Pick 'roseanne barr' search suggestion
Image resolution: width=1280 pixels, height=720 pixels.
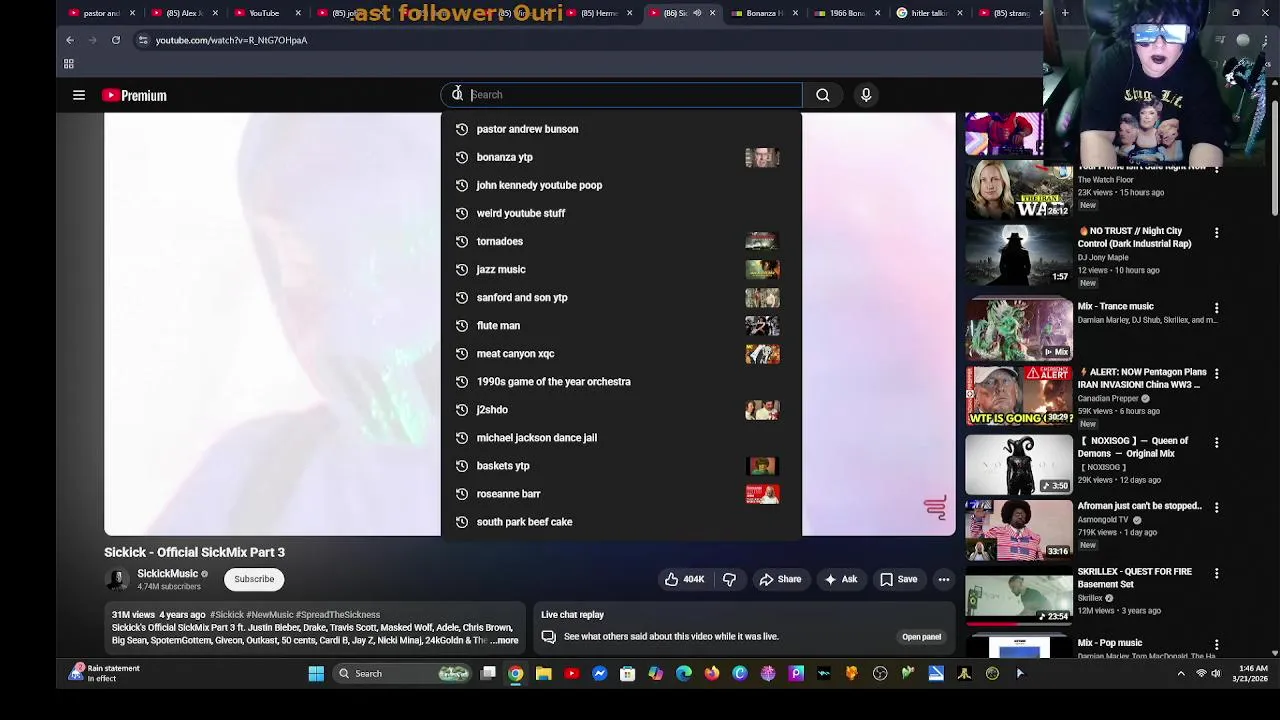(621, 493)
